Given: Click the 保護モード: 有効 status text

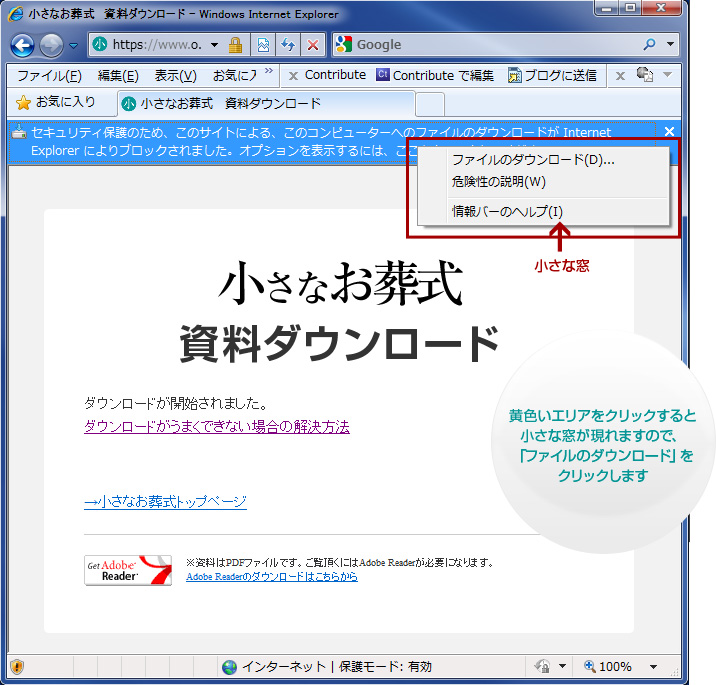Looking at the screenshot, I should point(385,667).
